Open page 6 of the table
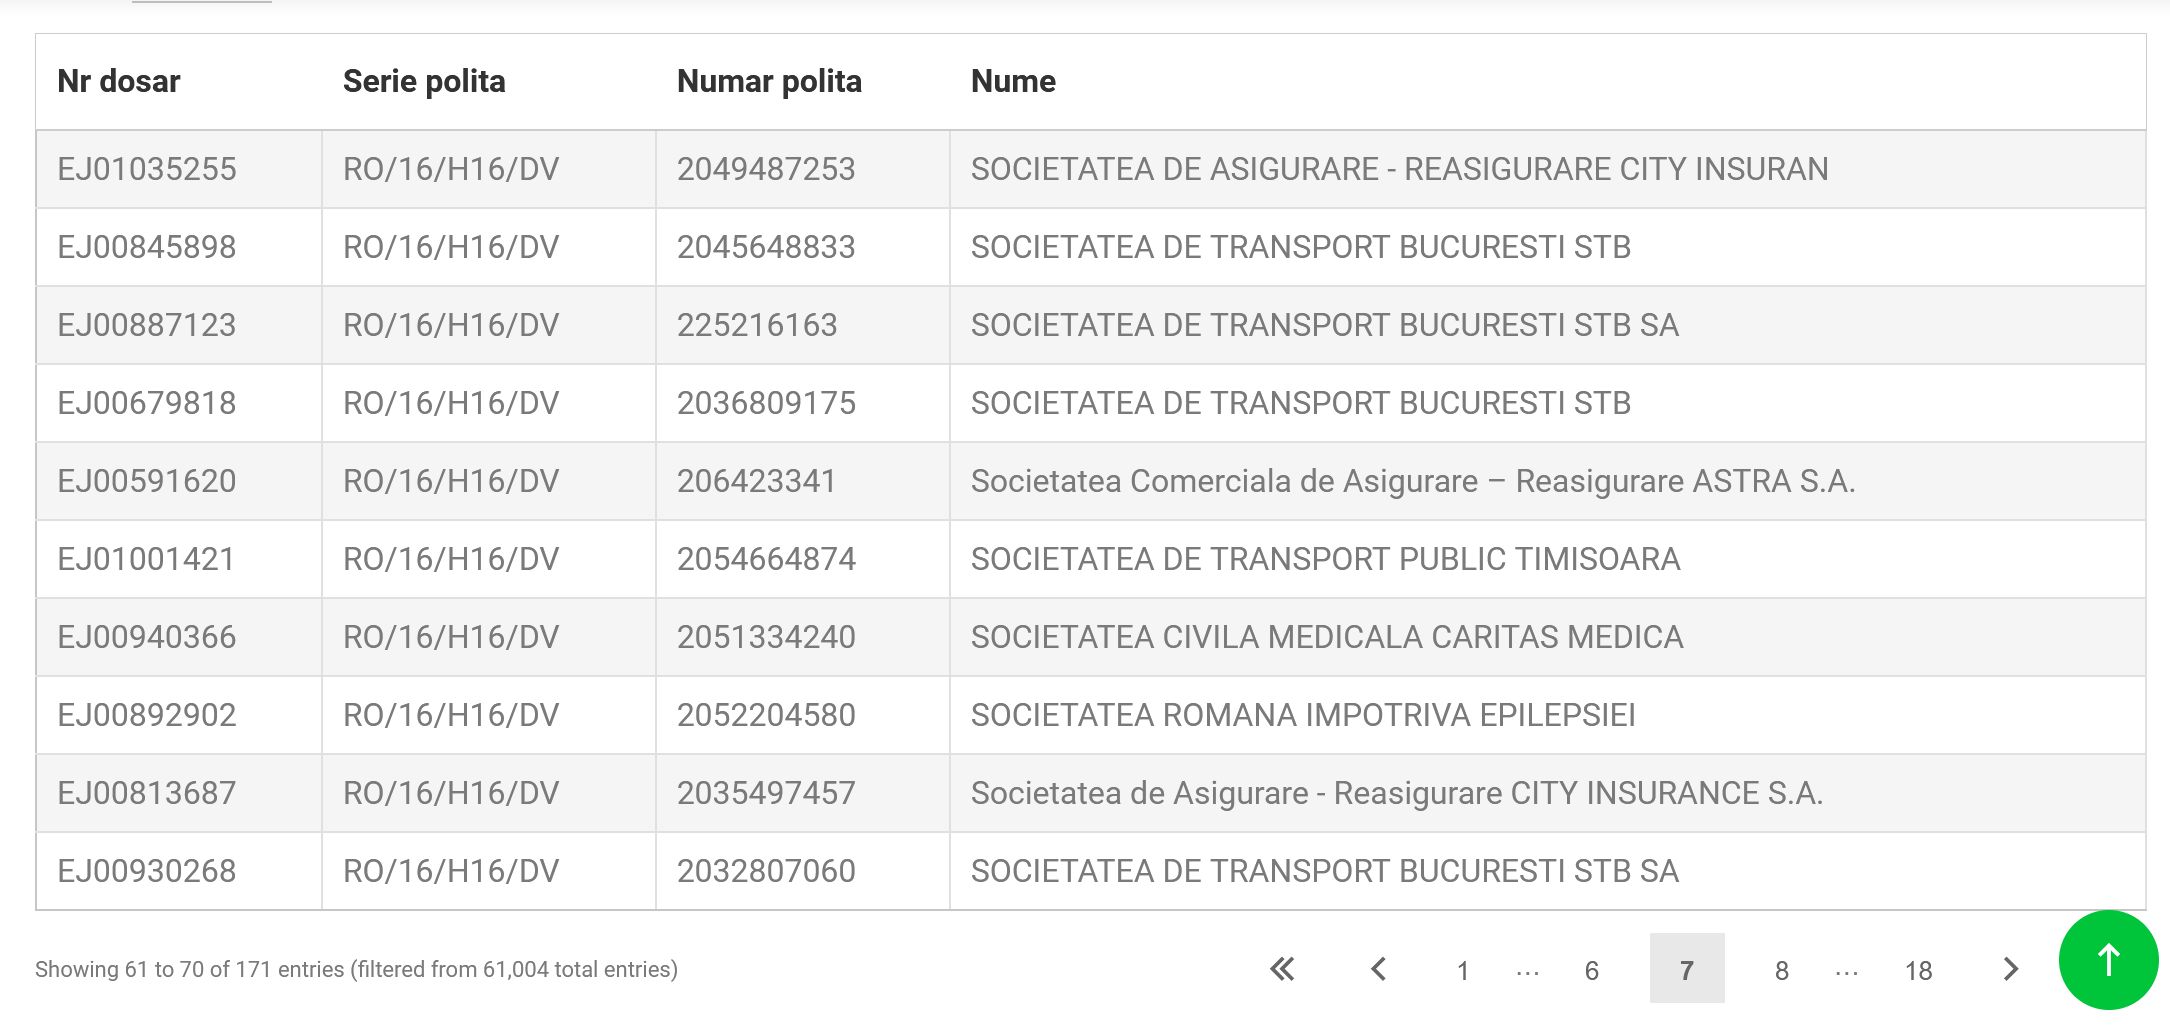The width and height of the screenshot is (2170, 1030). click(1591, 970)
